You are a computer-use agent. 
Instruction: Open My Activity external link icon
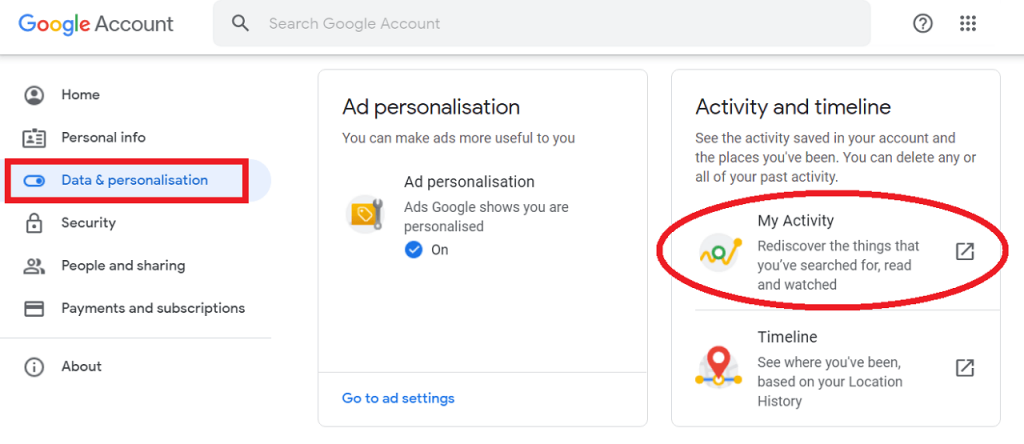pyautogui.click(x=965, y=251)
